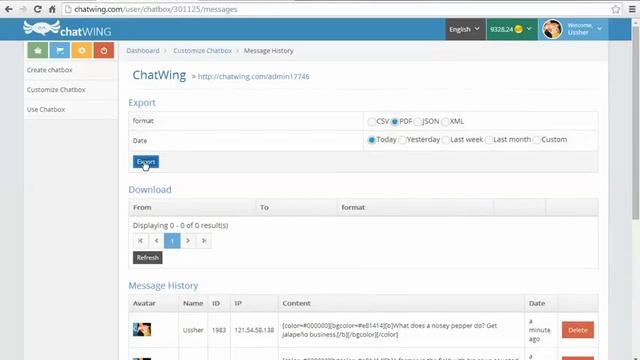Choose Today date range
640x360 pixels.
click(371, 140)
